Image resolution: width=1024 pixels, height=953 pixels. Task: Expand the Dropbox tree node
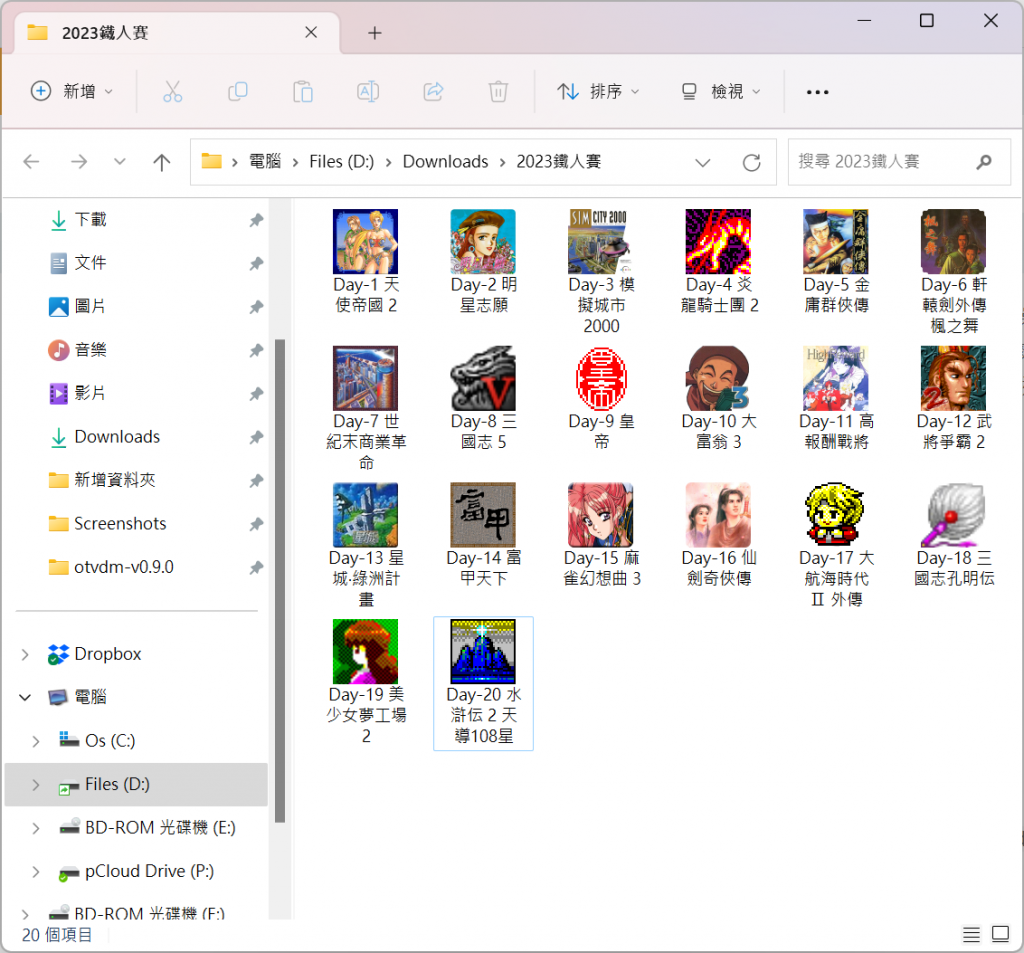25,654
